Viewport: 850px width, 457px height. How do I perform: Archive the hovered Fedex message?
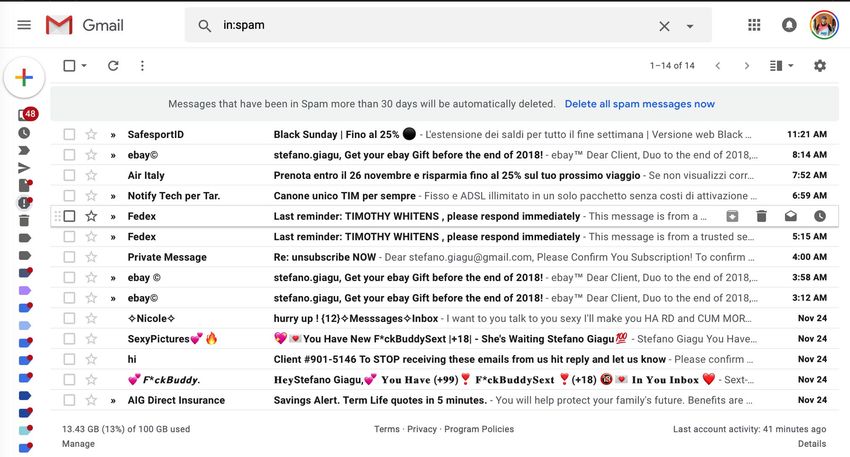[732, 216]
